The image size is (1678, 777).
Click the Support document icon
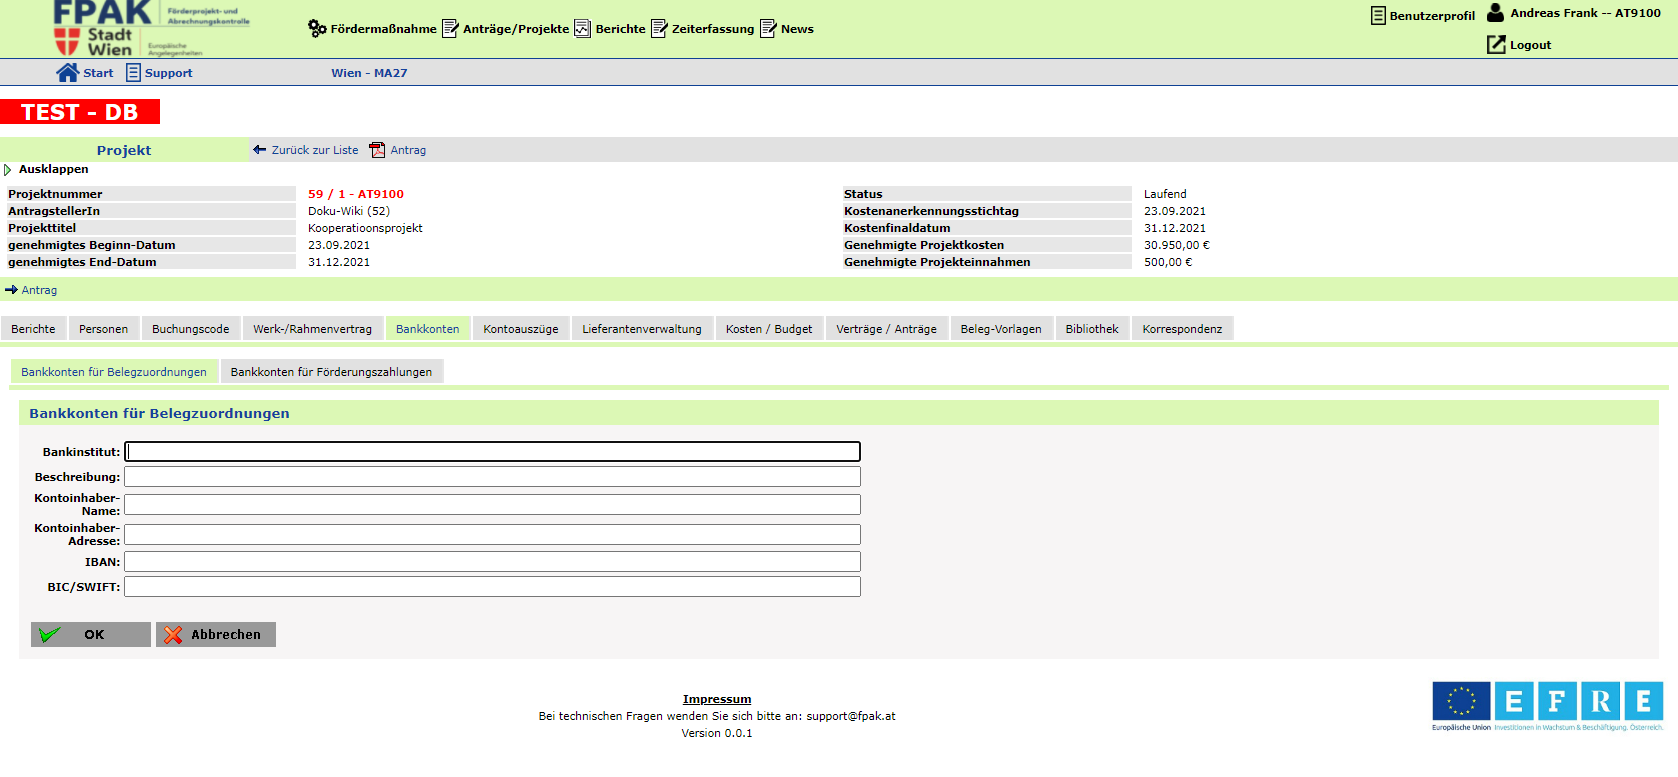(133, 72)
